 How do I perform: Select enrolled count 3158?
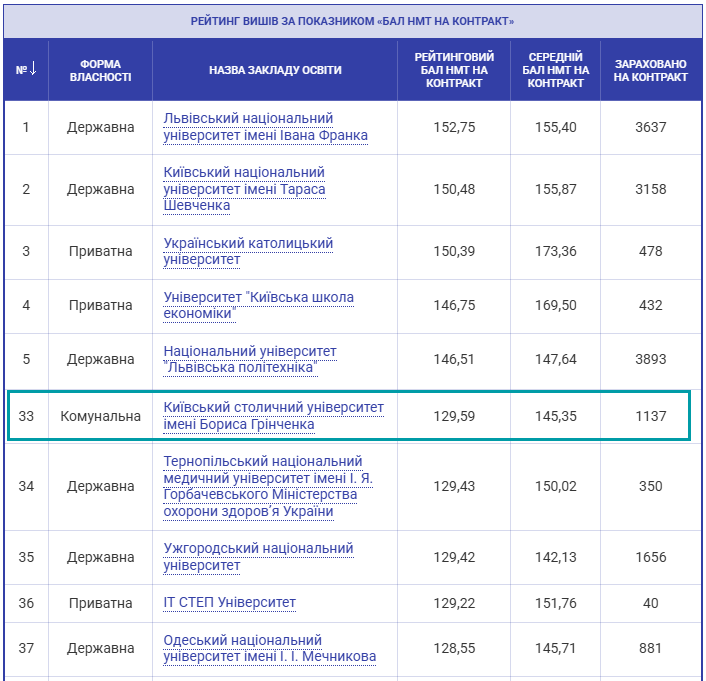[650, 189]
